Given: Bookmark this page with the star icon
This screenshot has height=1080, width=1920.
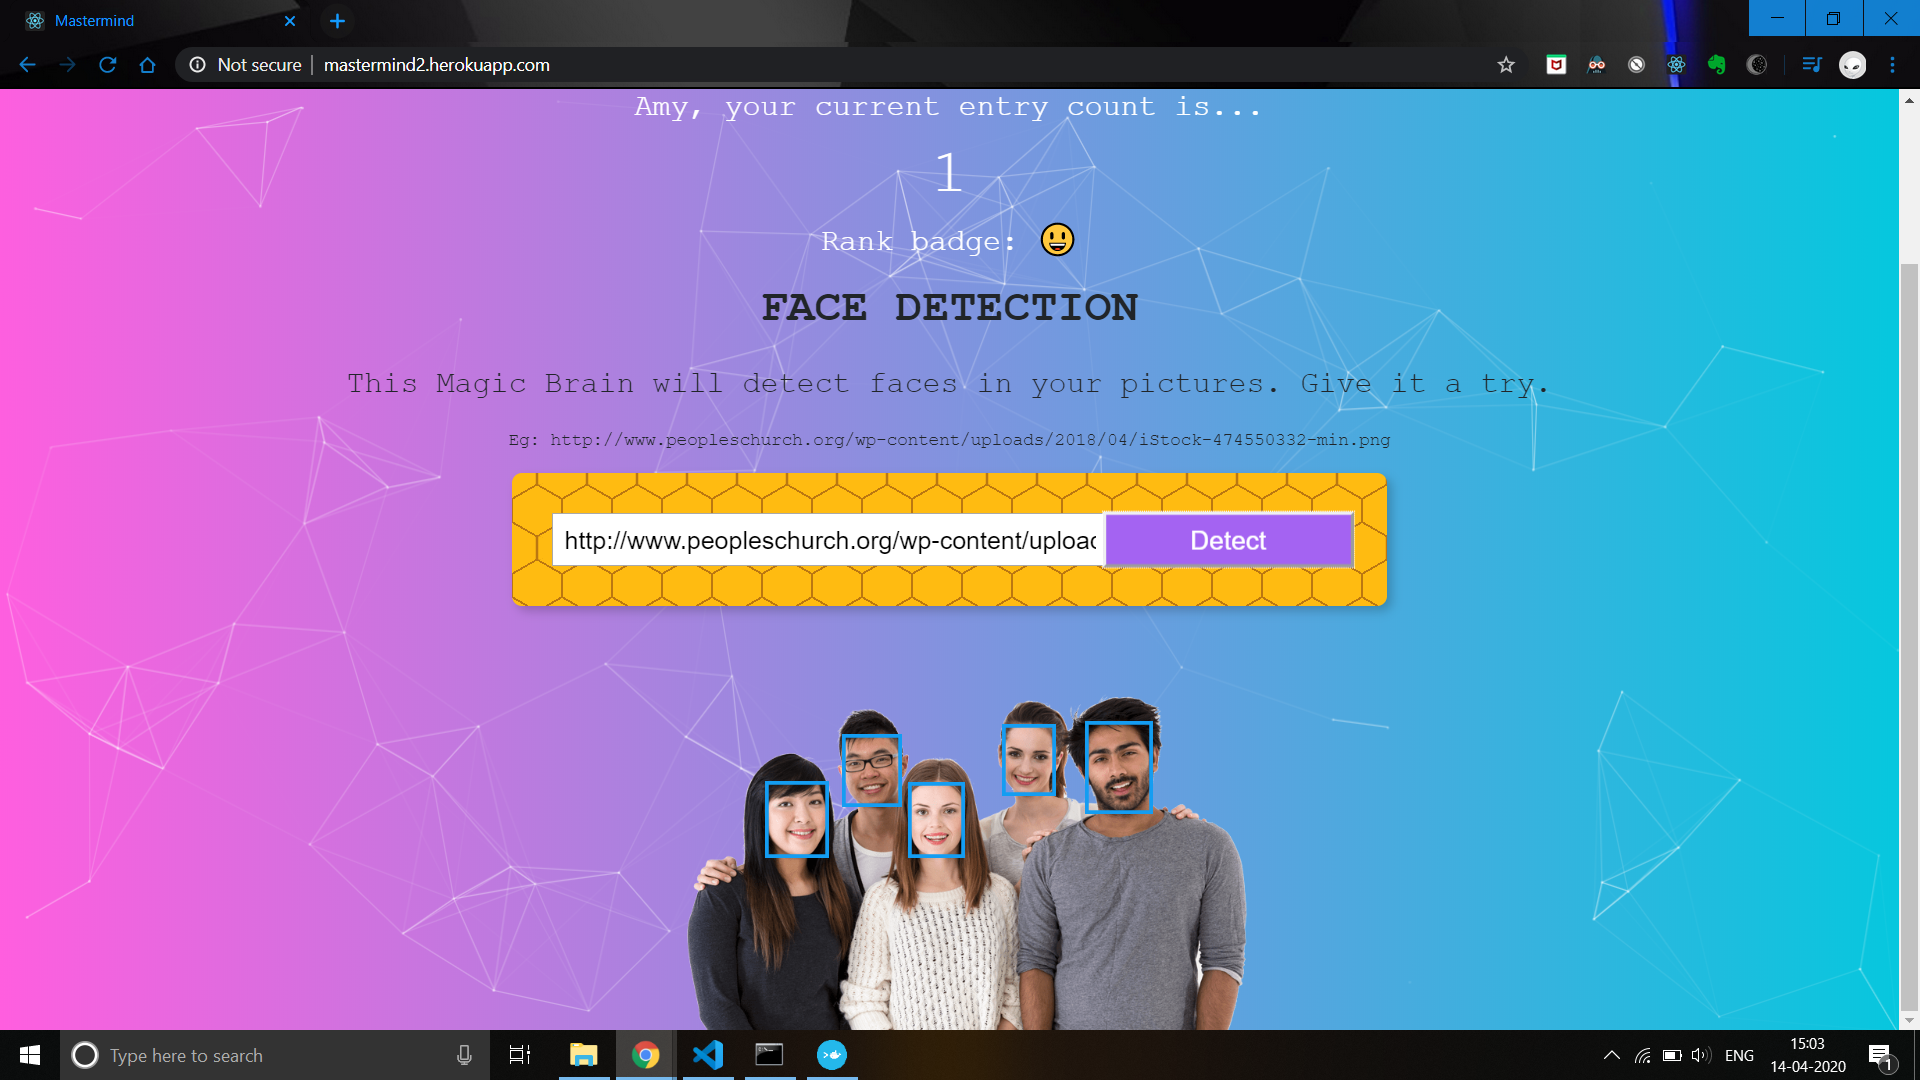Looking at the screenshot, I should pyautogui.click(x=1506, y=65).
